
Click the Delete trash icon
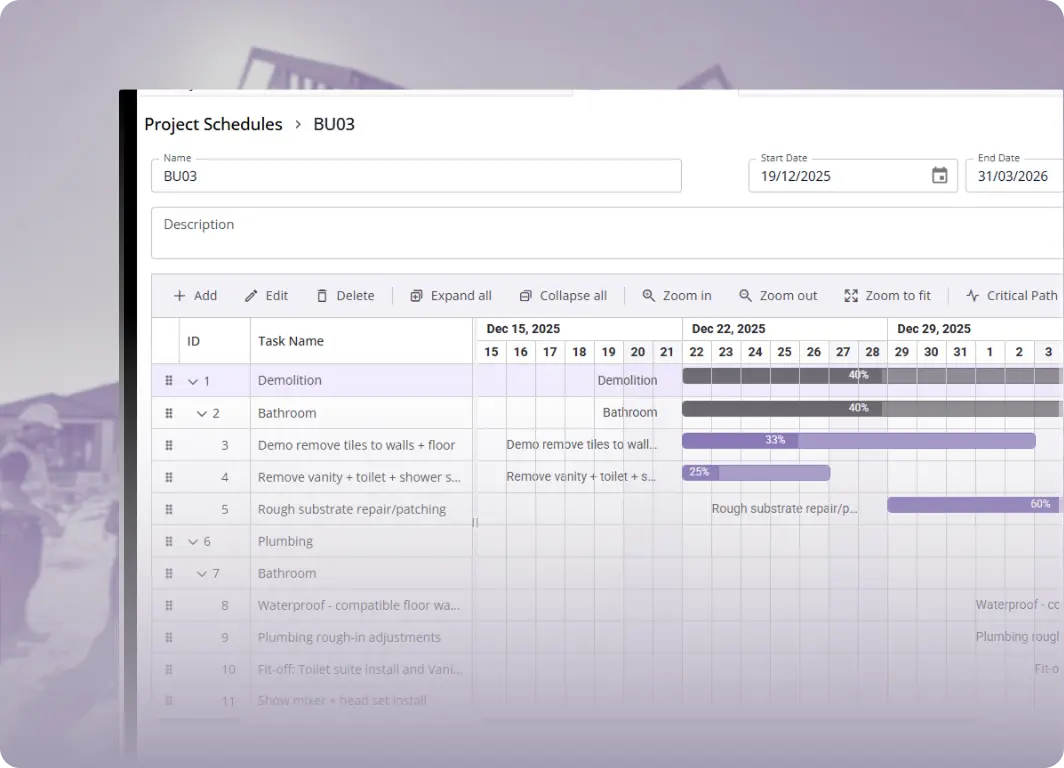322,295
